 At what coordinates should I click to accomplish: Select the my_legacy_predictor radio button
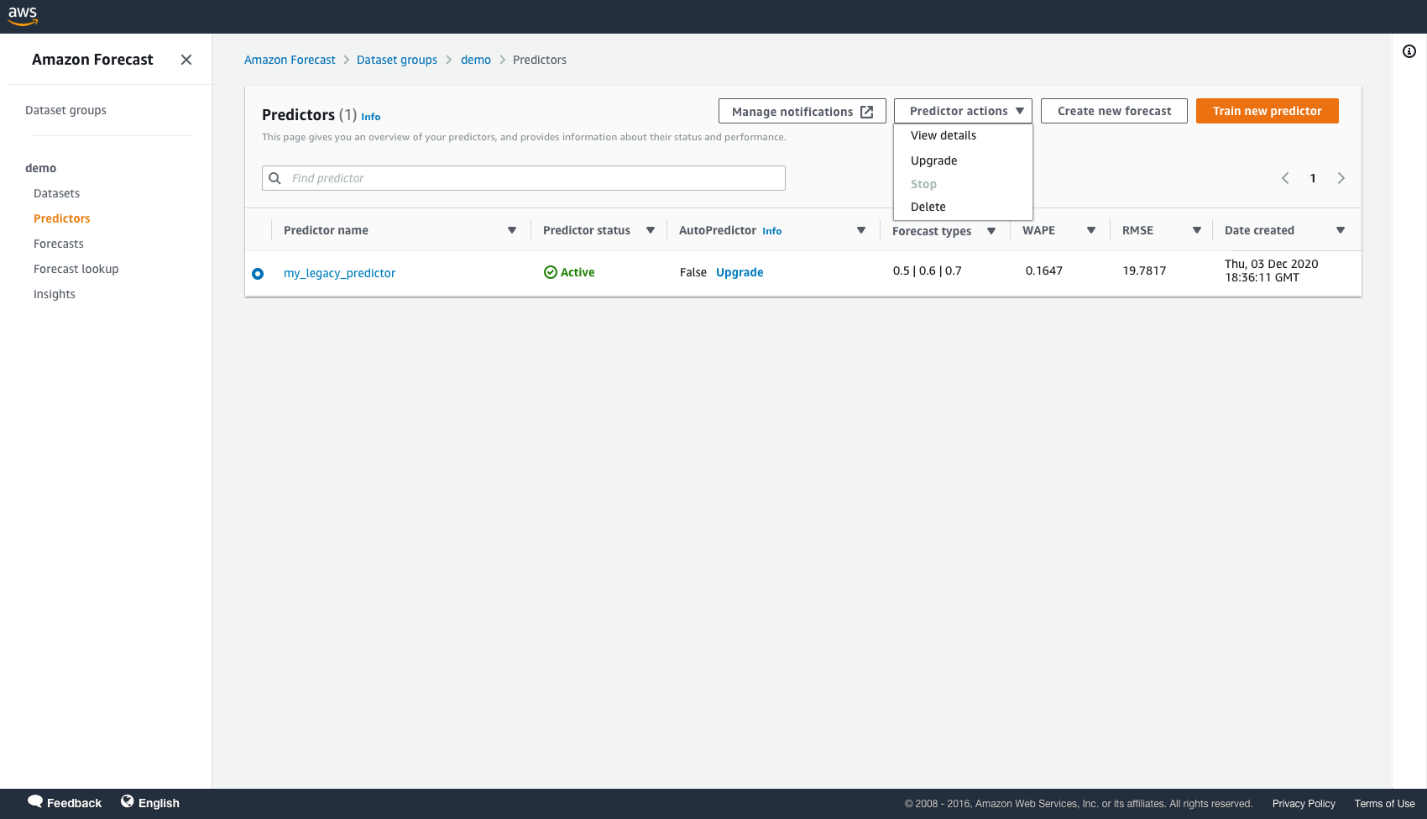coord(258,273)
